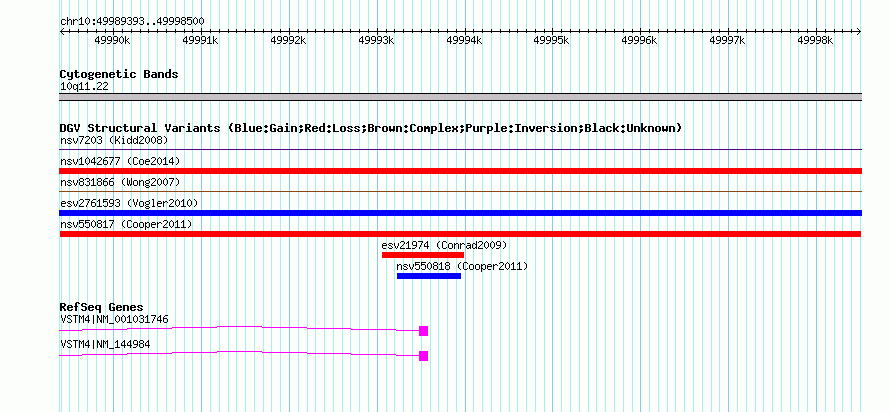Click the VSTM4|NM_001031746 magenta exon box
This screenshot has height=412, width=890.
click(423, 331)
